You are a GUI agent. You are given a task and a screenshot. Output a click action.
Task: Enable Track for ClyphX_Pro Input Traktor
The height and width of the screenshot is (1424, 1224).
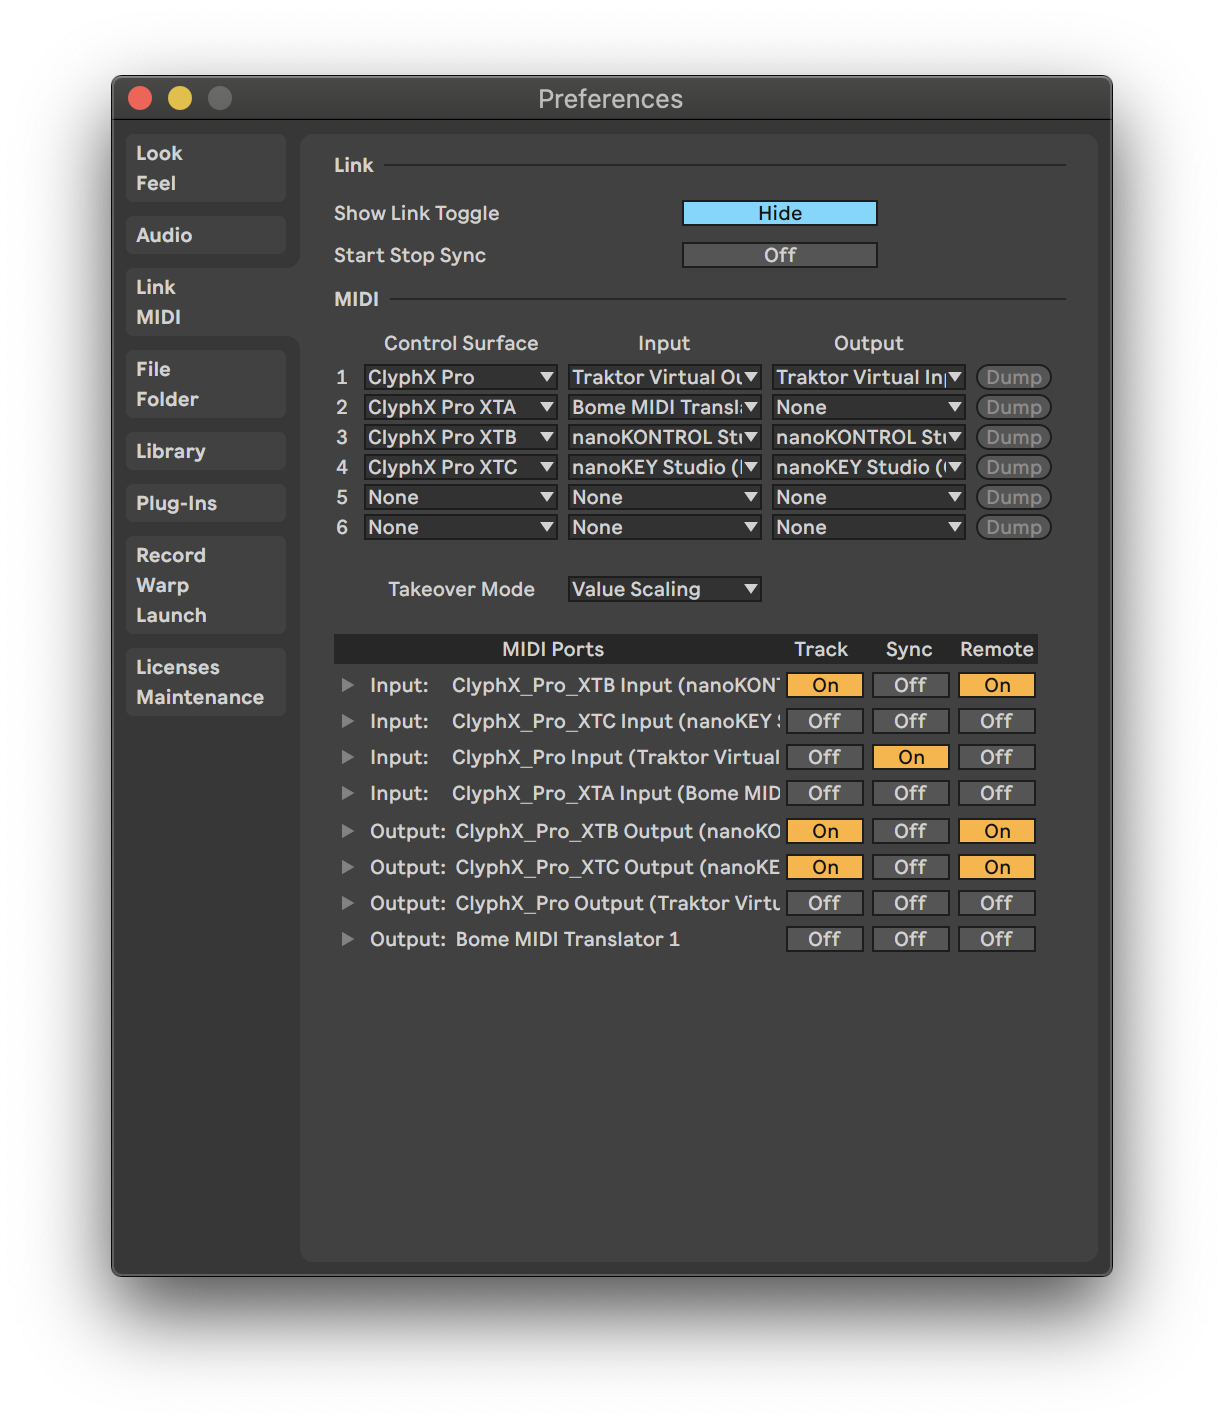tap(825, 757)
